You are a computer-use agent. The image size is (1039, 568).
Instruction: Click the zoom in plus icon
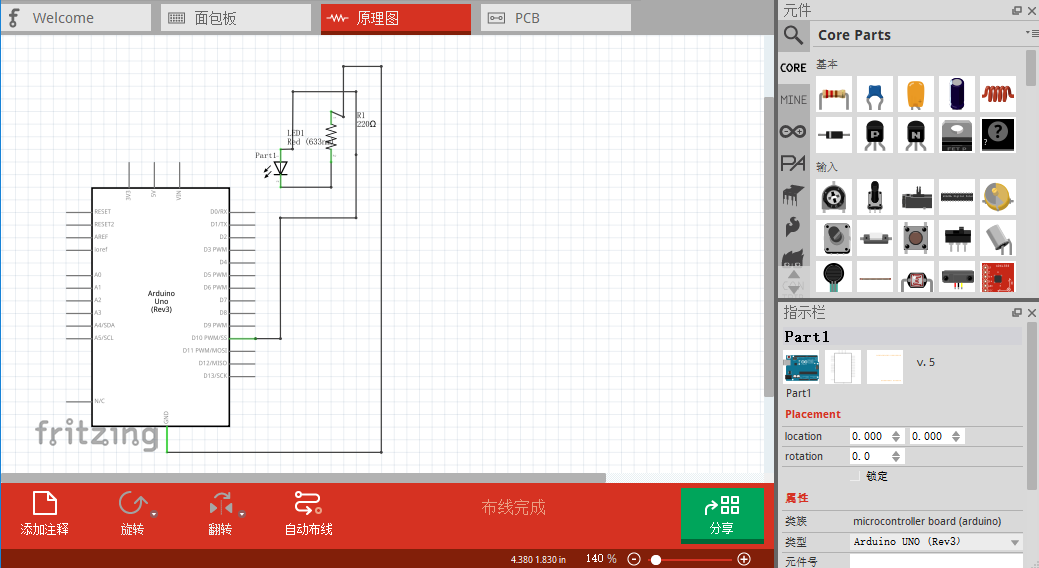point(744,559)
